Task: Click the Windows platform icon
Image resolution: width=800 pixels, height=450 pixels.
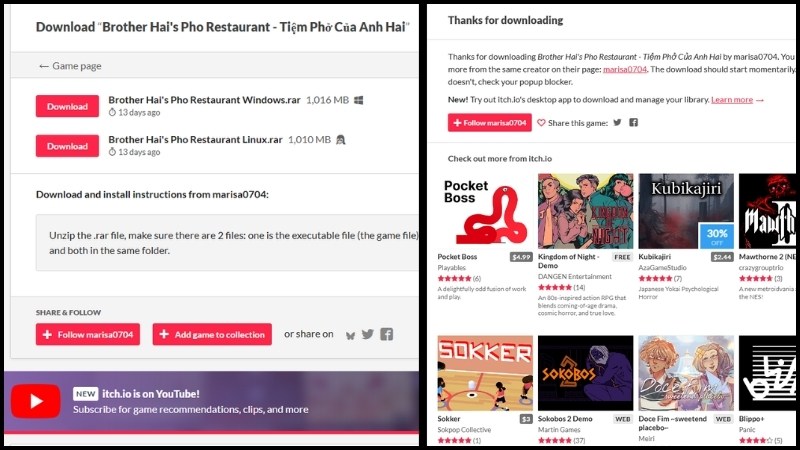Action: (x=359, y=100)
